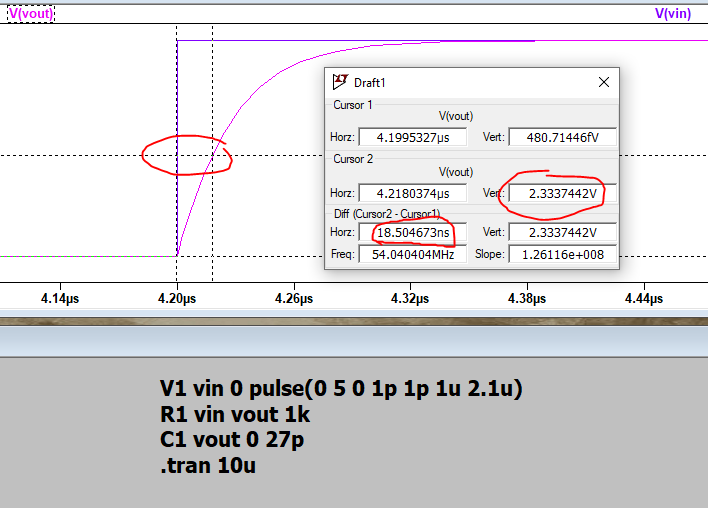Click the Cursor 1 V(vout) trace name
Viewport: 708px width, 508px height.
tap(456, 116)
